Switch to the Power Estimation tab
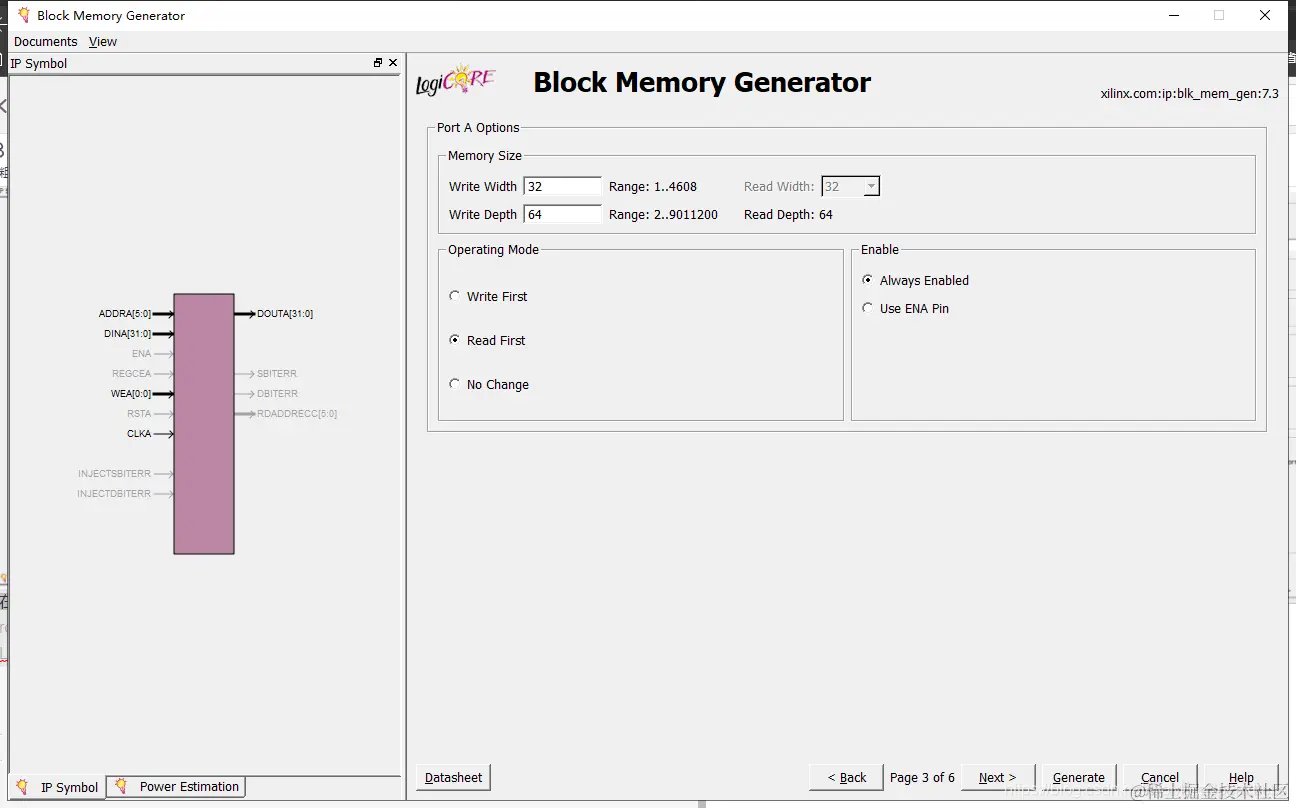 pyautogui.click(x=176, y=786)
